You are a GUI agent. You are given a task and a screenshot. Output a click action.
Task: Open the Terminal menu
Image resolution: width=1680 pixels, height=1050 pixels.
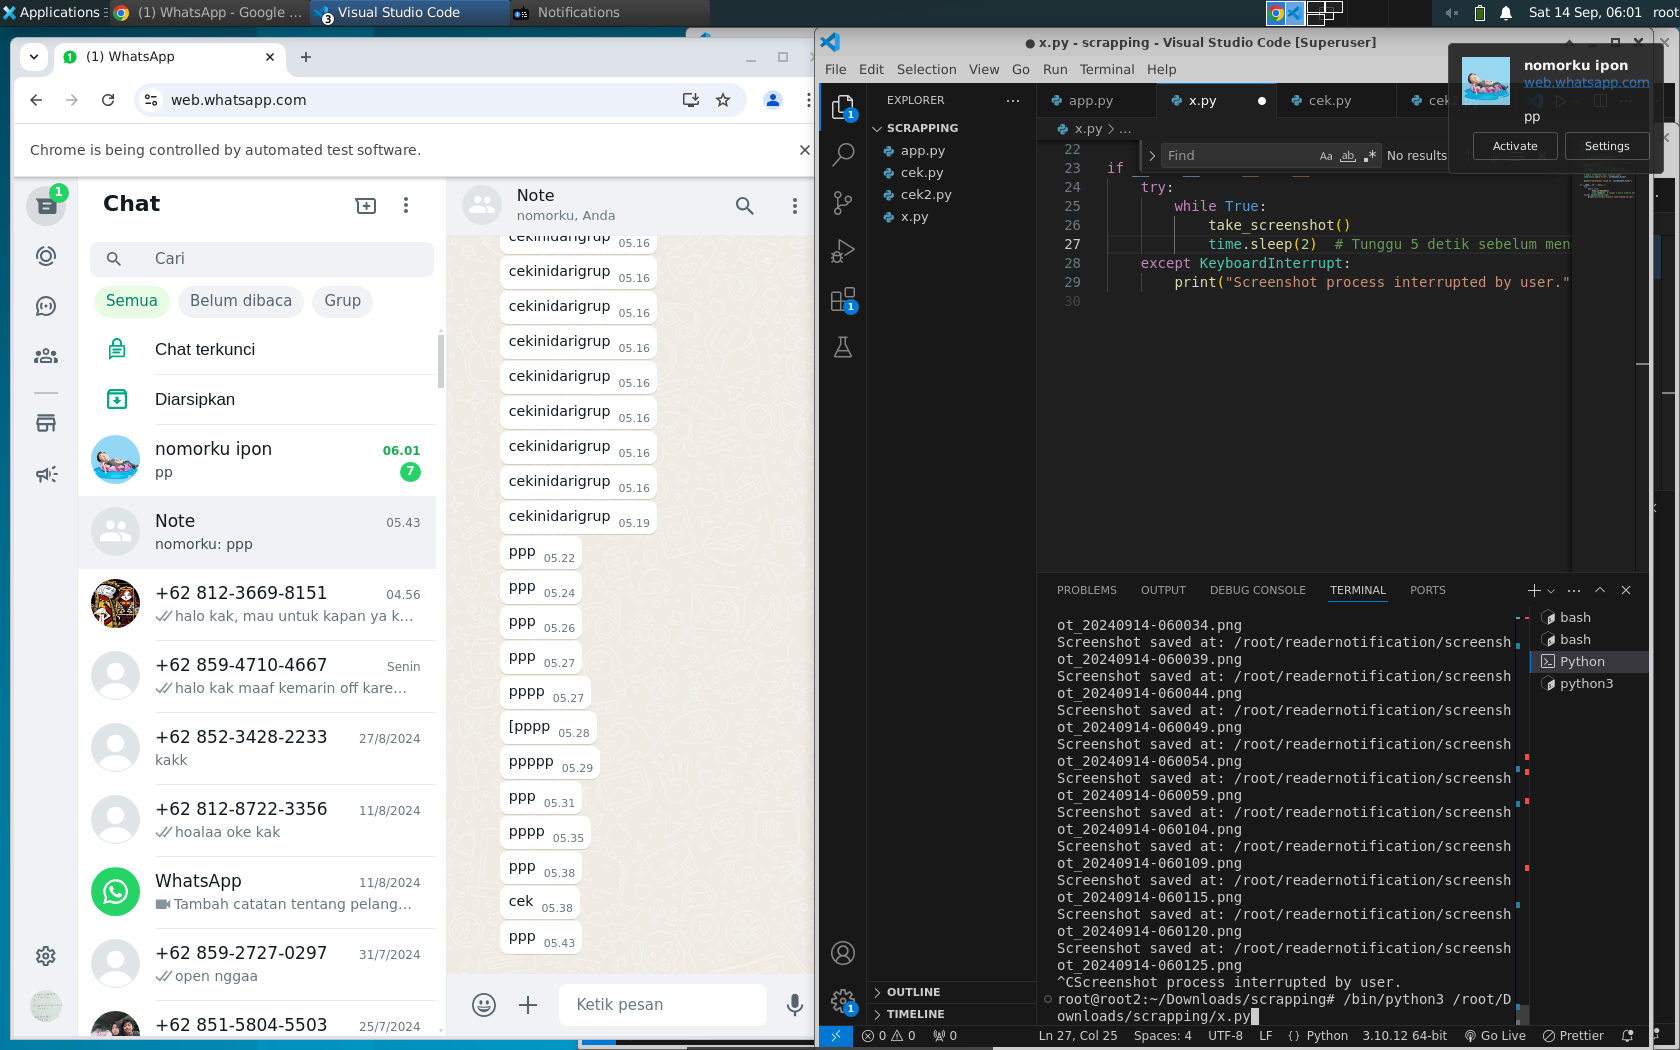1106,69
